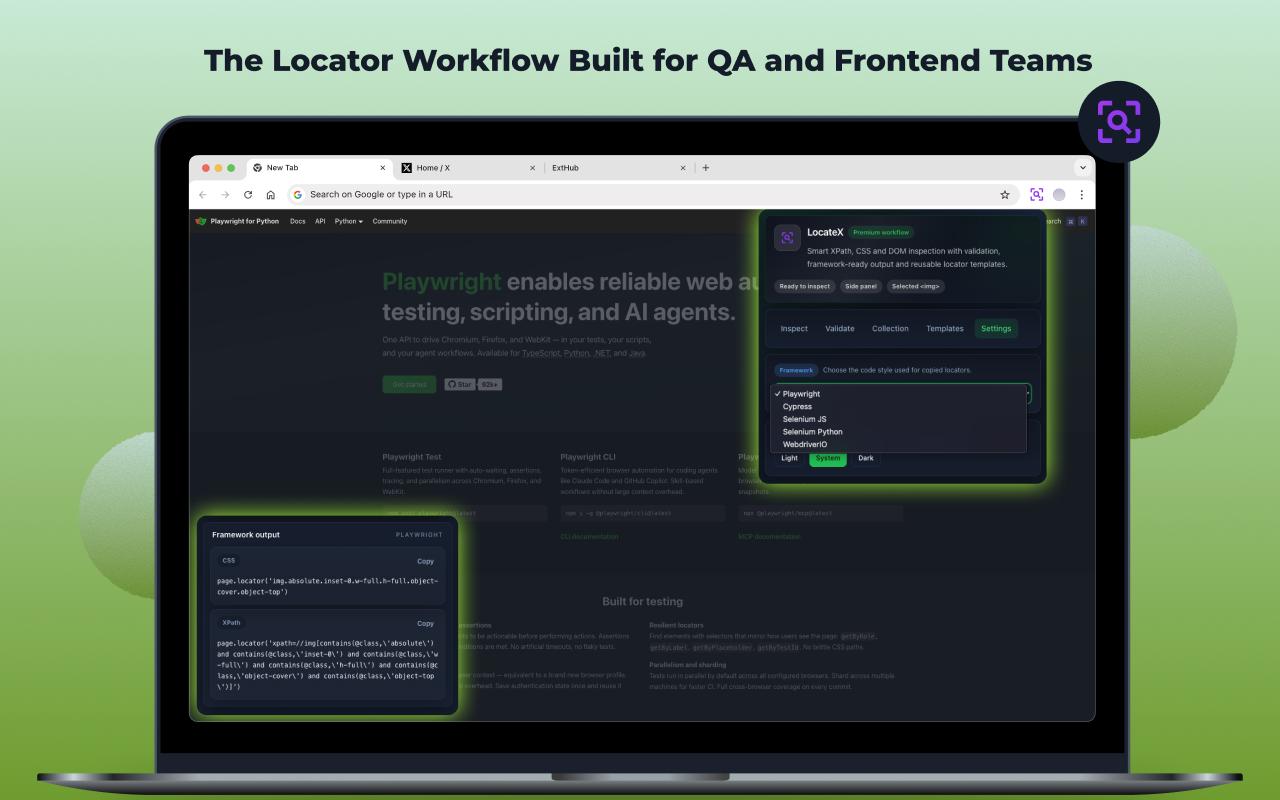
Task: Click the 'Framework output' heading
Action: pos(246,535)
